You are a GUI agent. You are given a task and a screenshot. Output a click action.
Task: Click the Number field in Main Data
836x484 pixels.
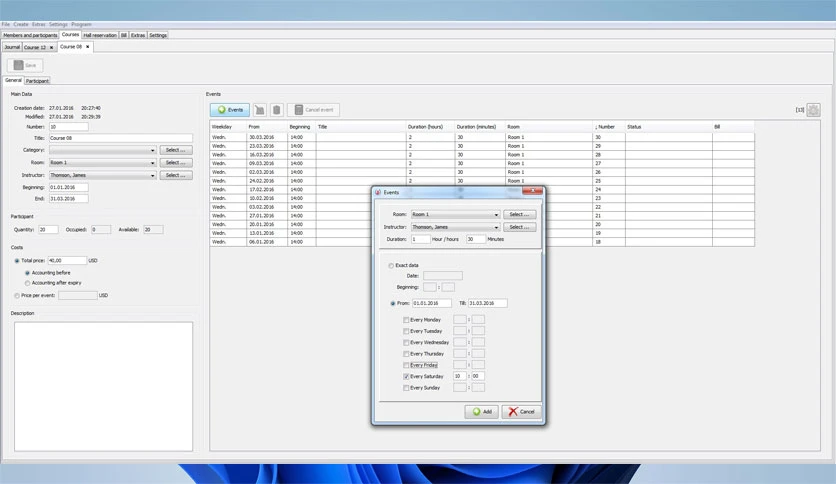69,127
